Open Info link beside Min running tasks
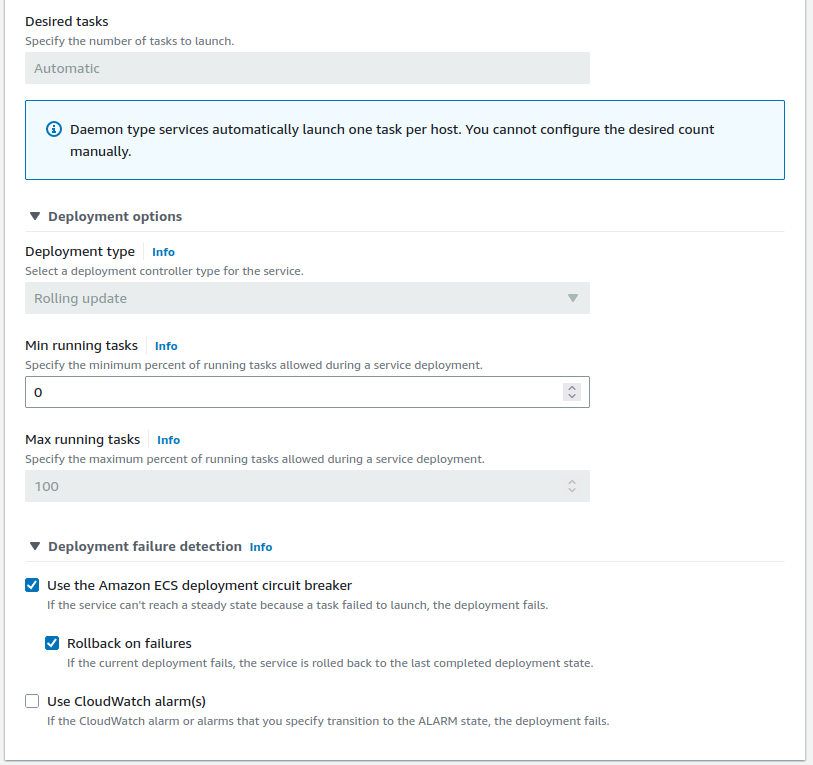813x765 pixels. pyautogui.click(x=166, y=346)
